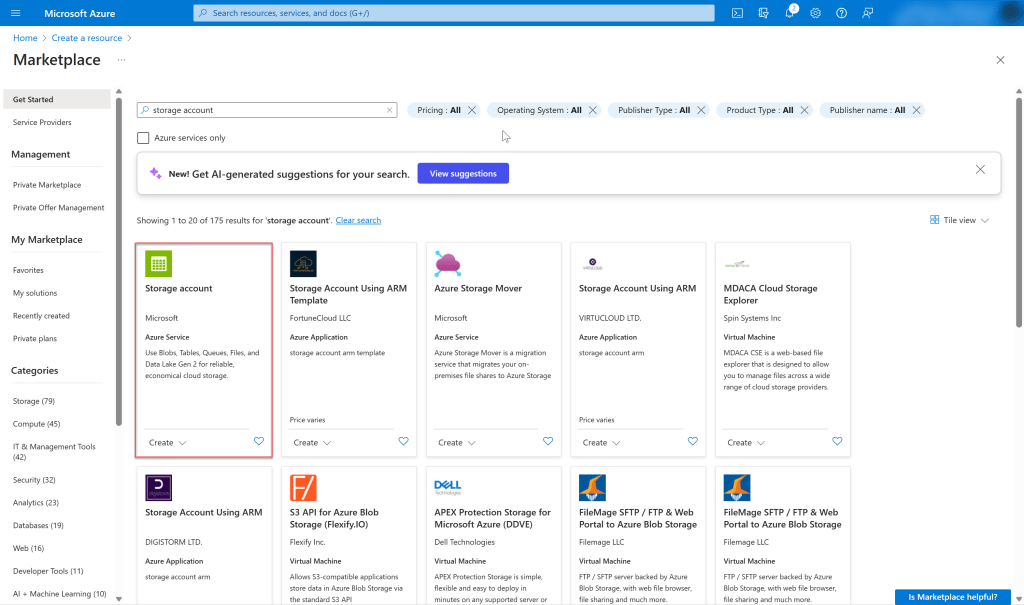
Task: Select Service Providers in the left menu
Action: pyautogui.click(x=42, y=122)
